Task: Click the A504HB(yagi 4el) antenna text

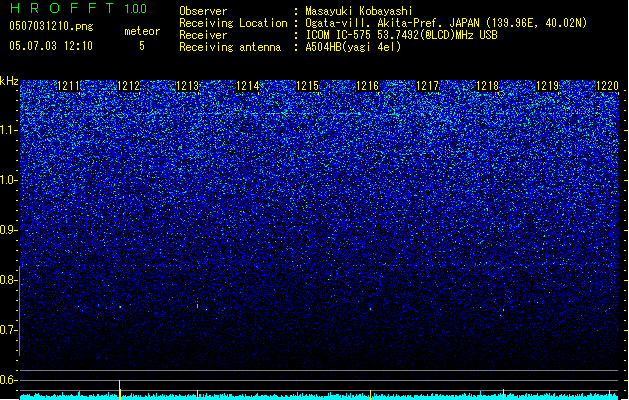Action: [x=353, y=47]
